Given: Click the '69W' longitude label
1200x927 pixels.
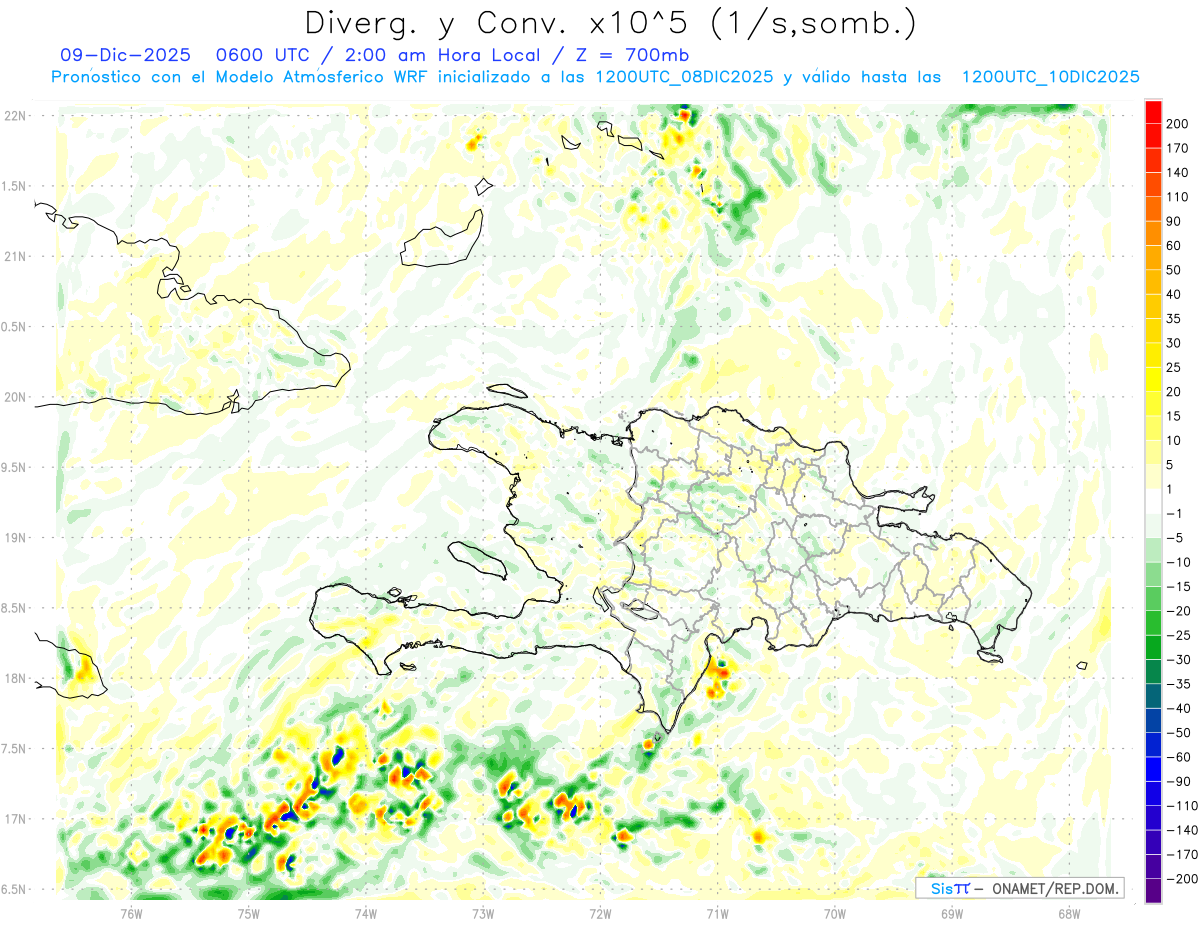Looking at the screenshot, I should (x=952, y=913).
